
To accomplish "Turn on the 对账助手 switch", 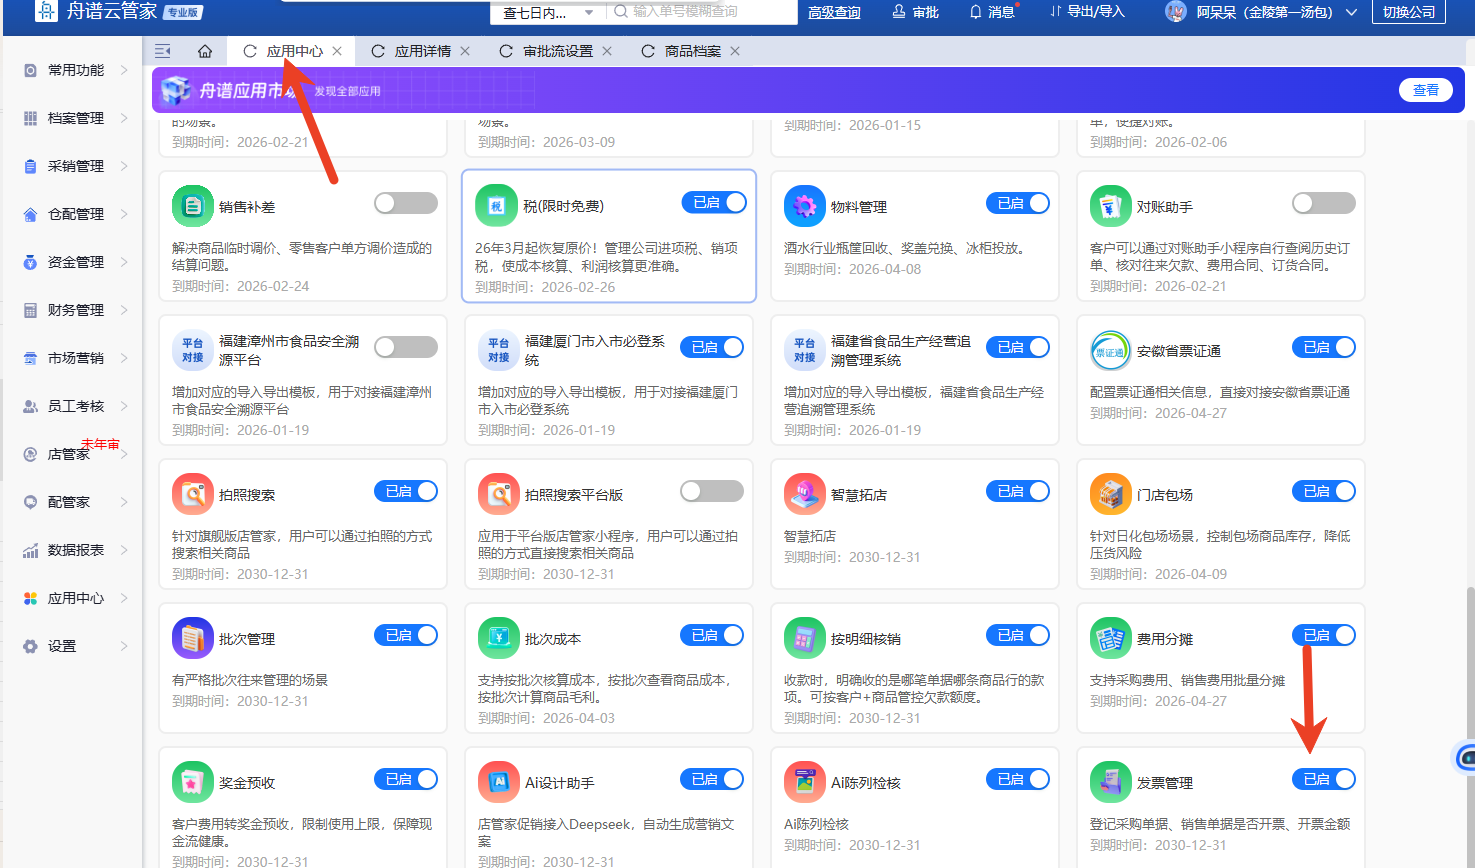I will click(x=1323, y=204).
